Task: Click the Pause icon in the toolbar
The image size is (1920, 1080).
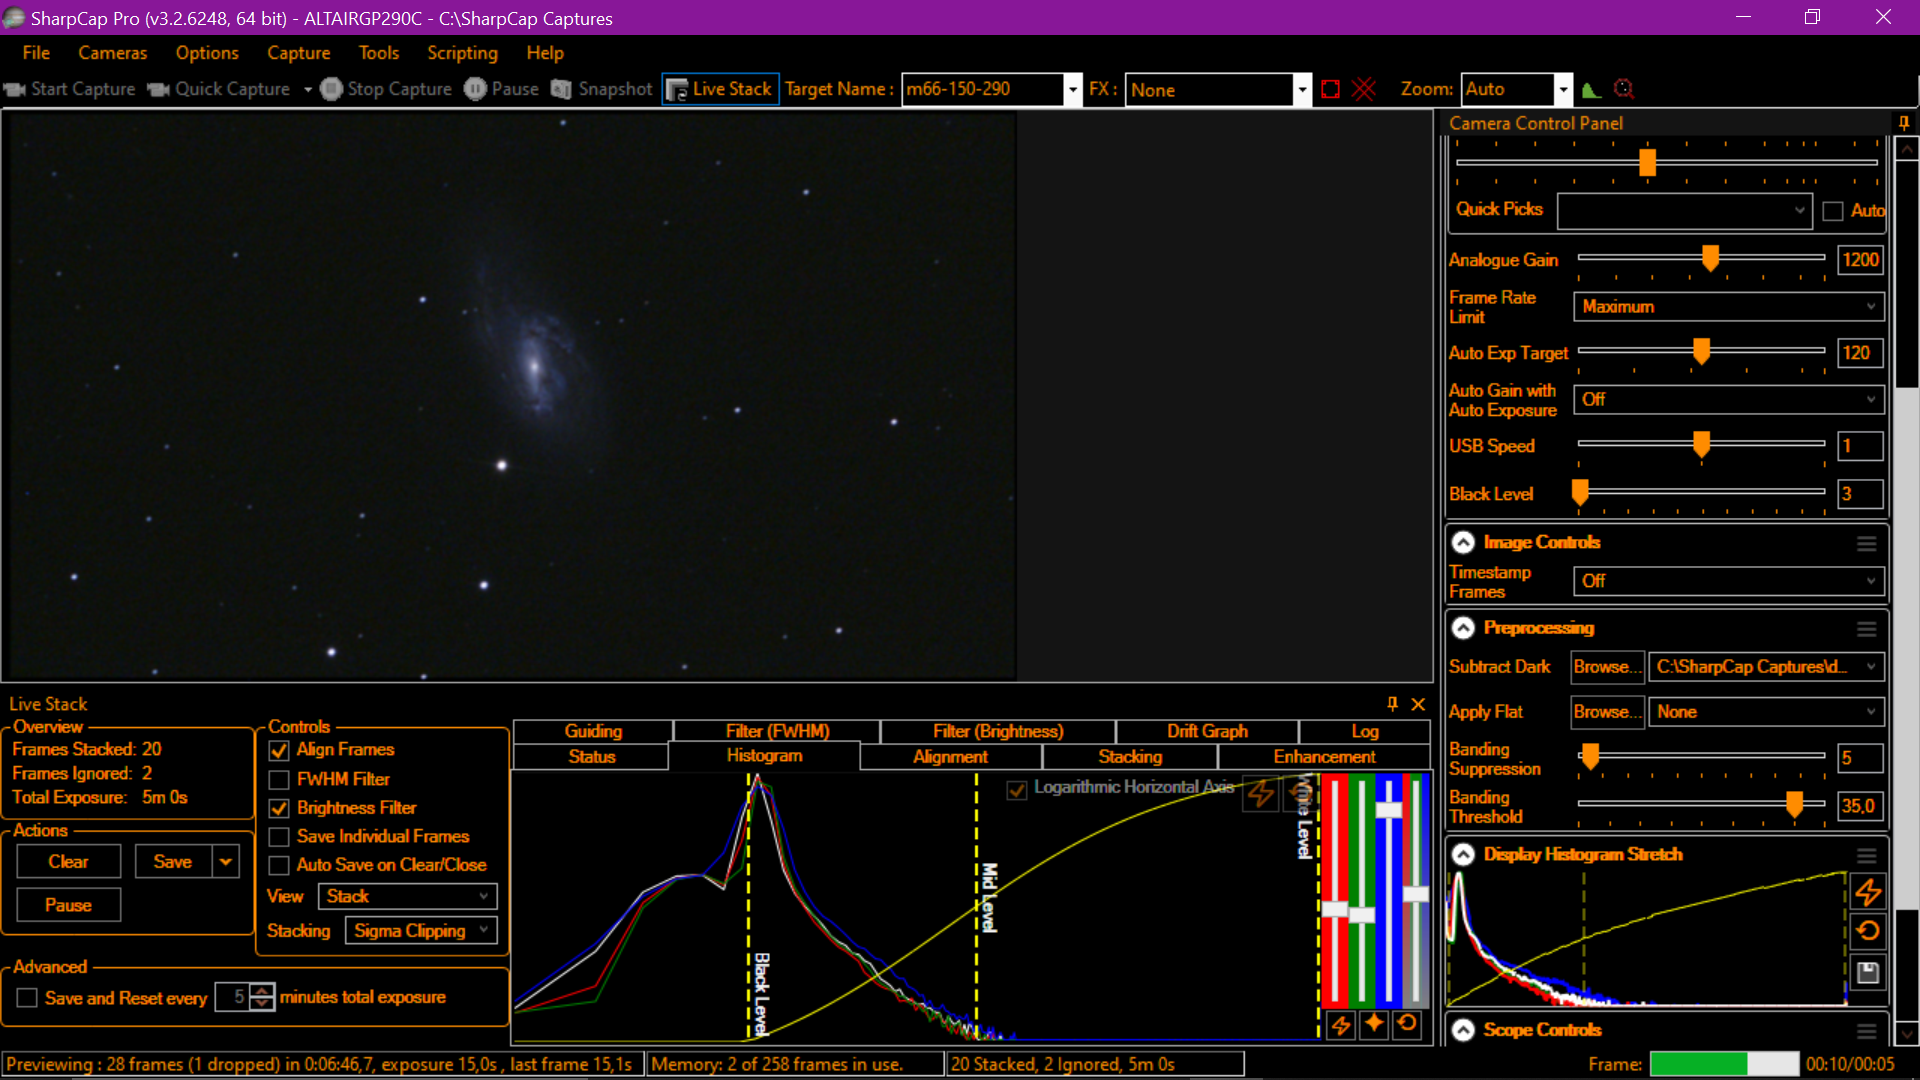Action: click(475, 89)
